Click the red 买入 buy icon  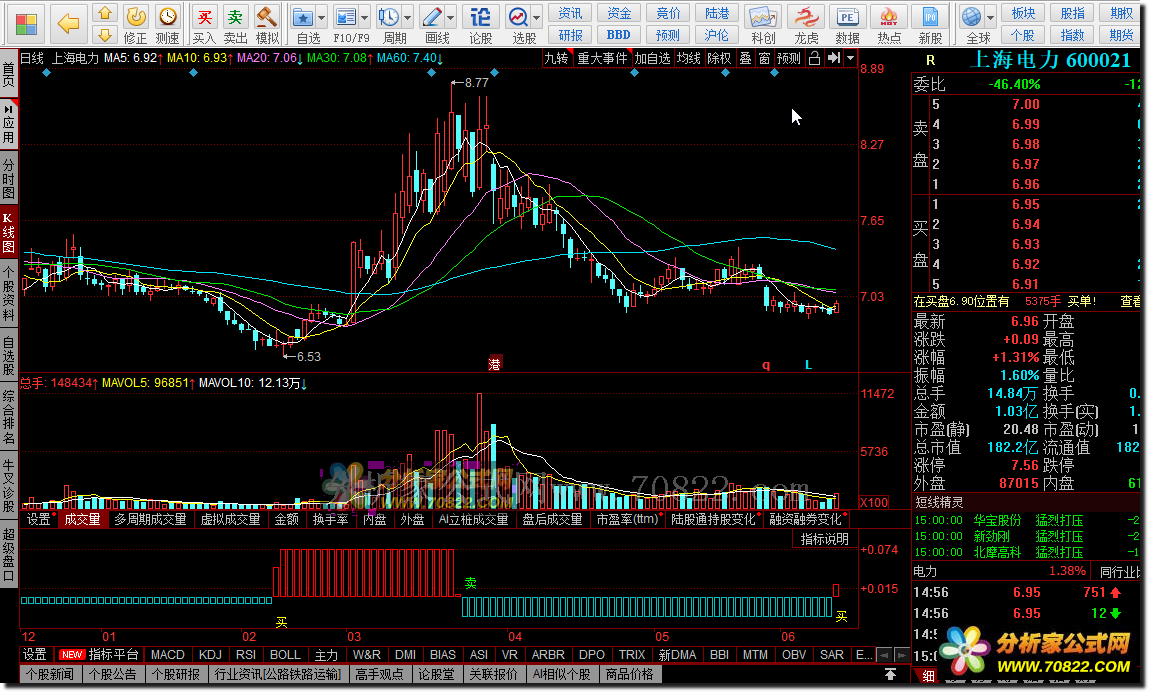point(205,16)
